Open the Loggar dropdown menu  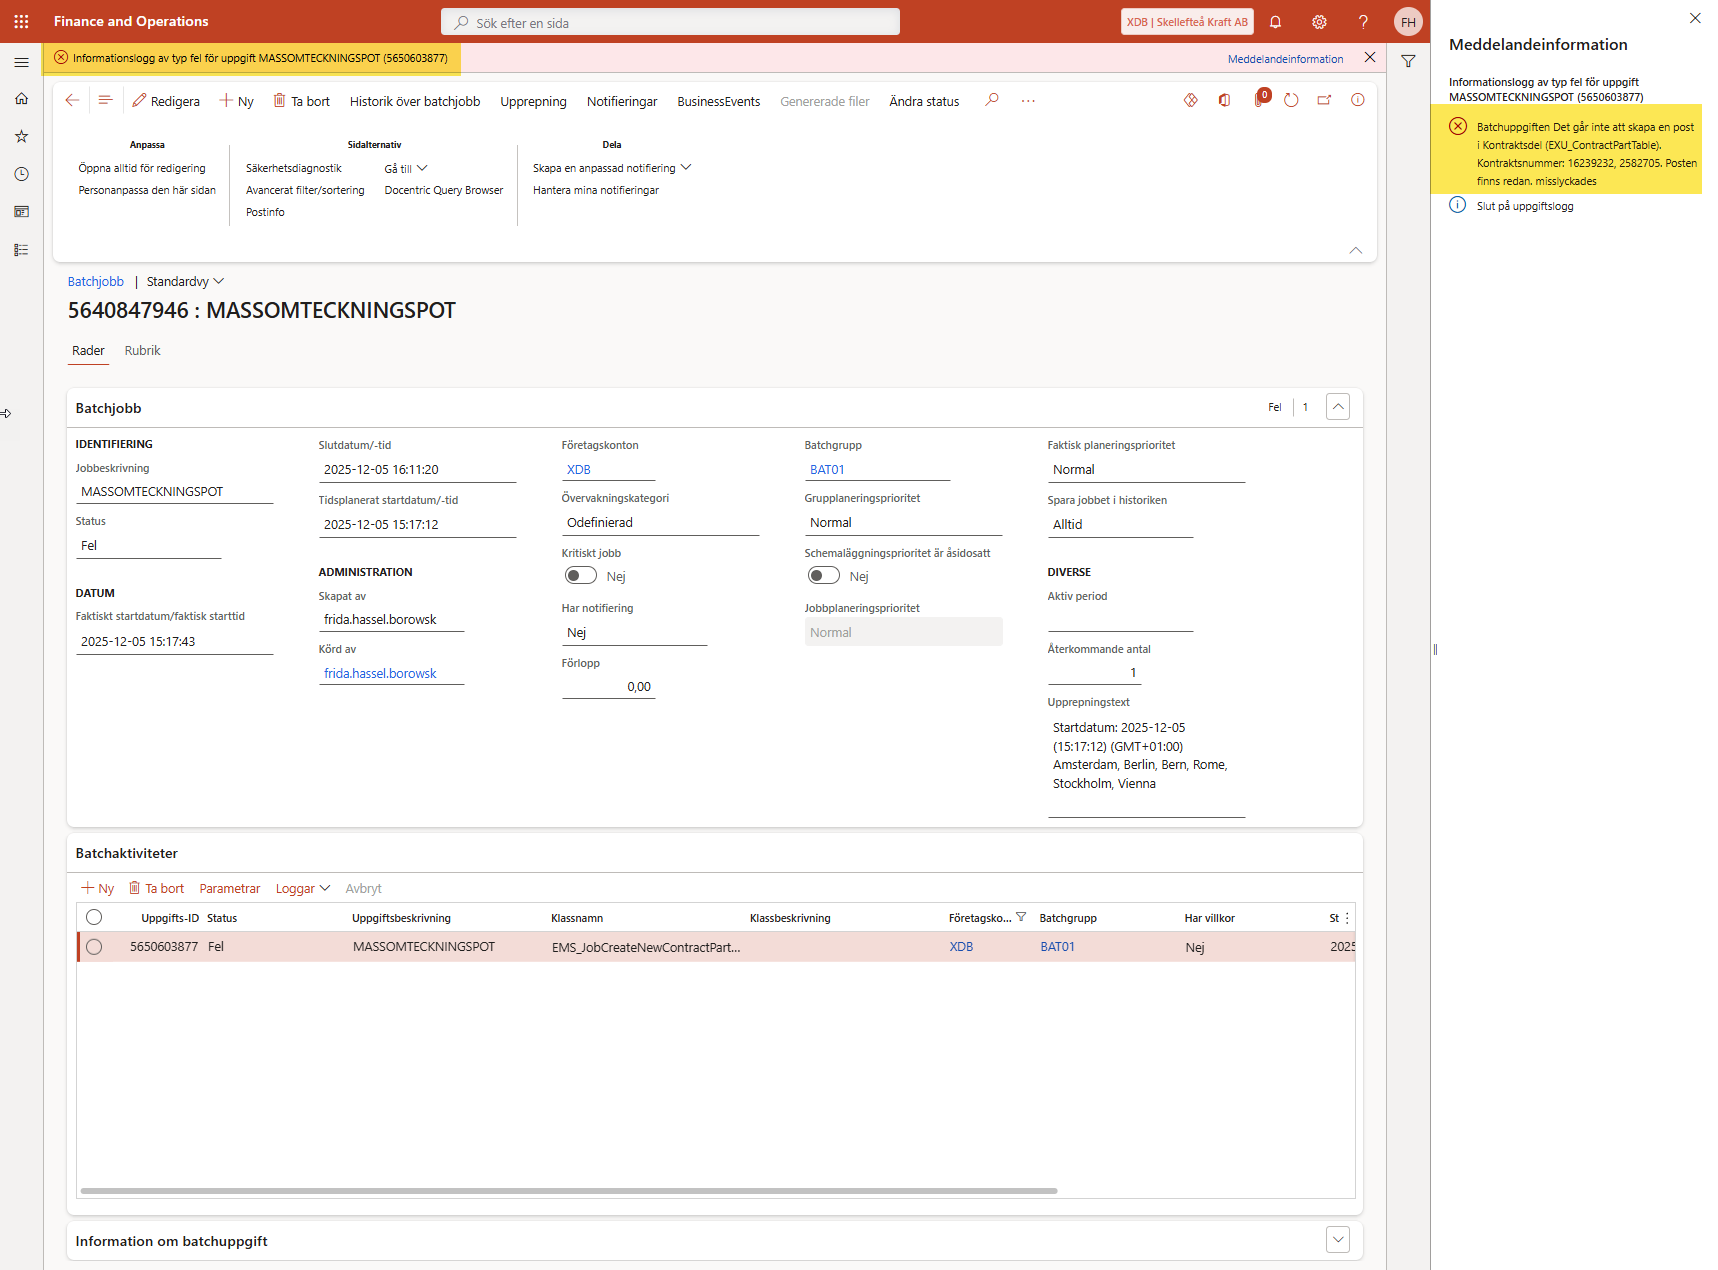tap(302, 889)
